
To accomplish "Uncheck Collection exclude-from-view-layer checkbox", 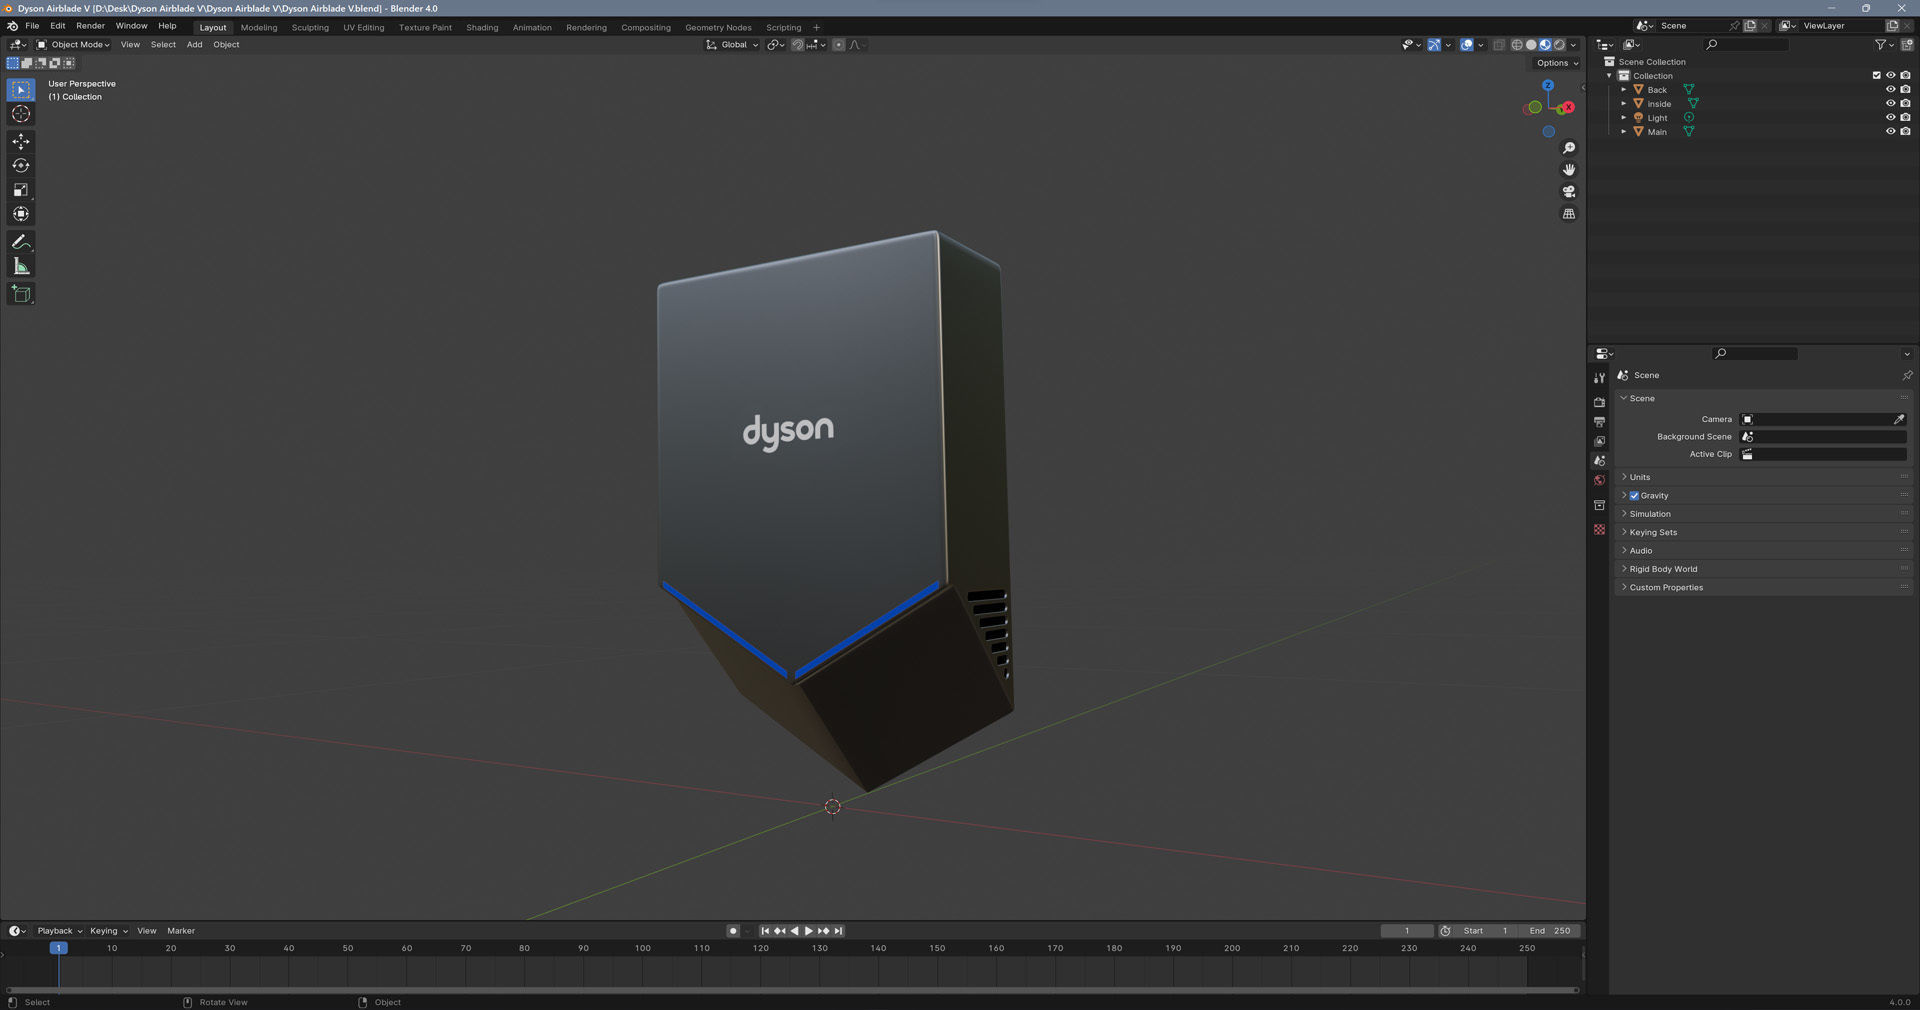I will pos(1877,76).
